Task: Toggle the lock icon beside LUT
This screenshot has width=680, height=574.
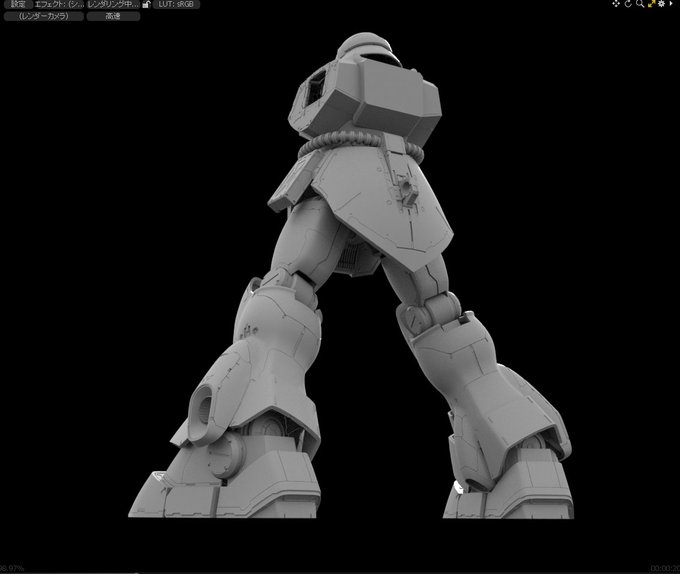Action: click(146, 4)
